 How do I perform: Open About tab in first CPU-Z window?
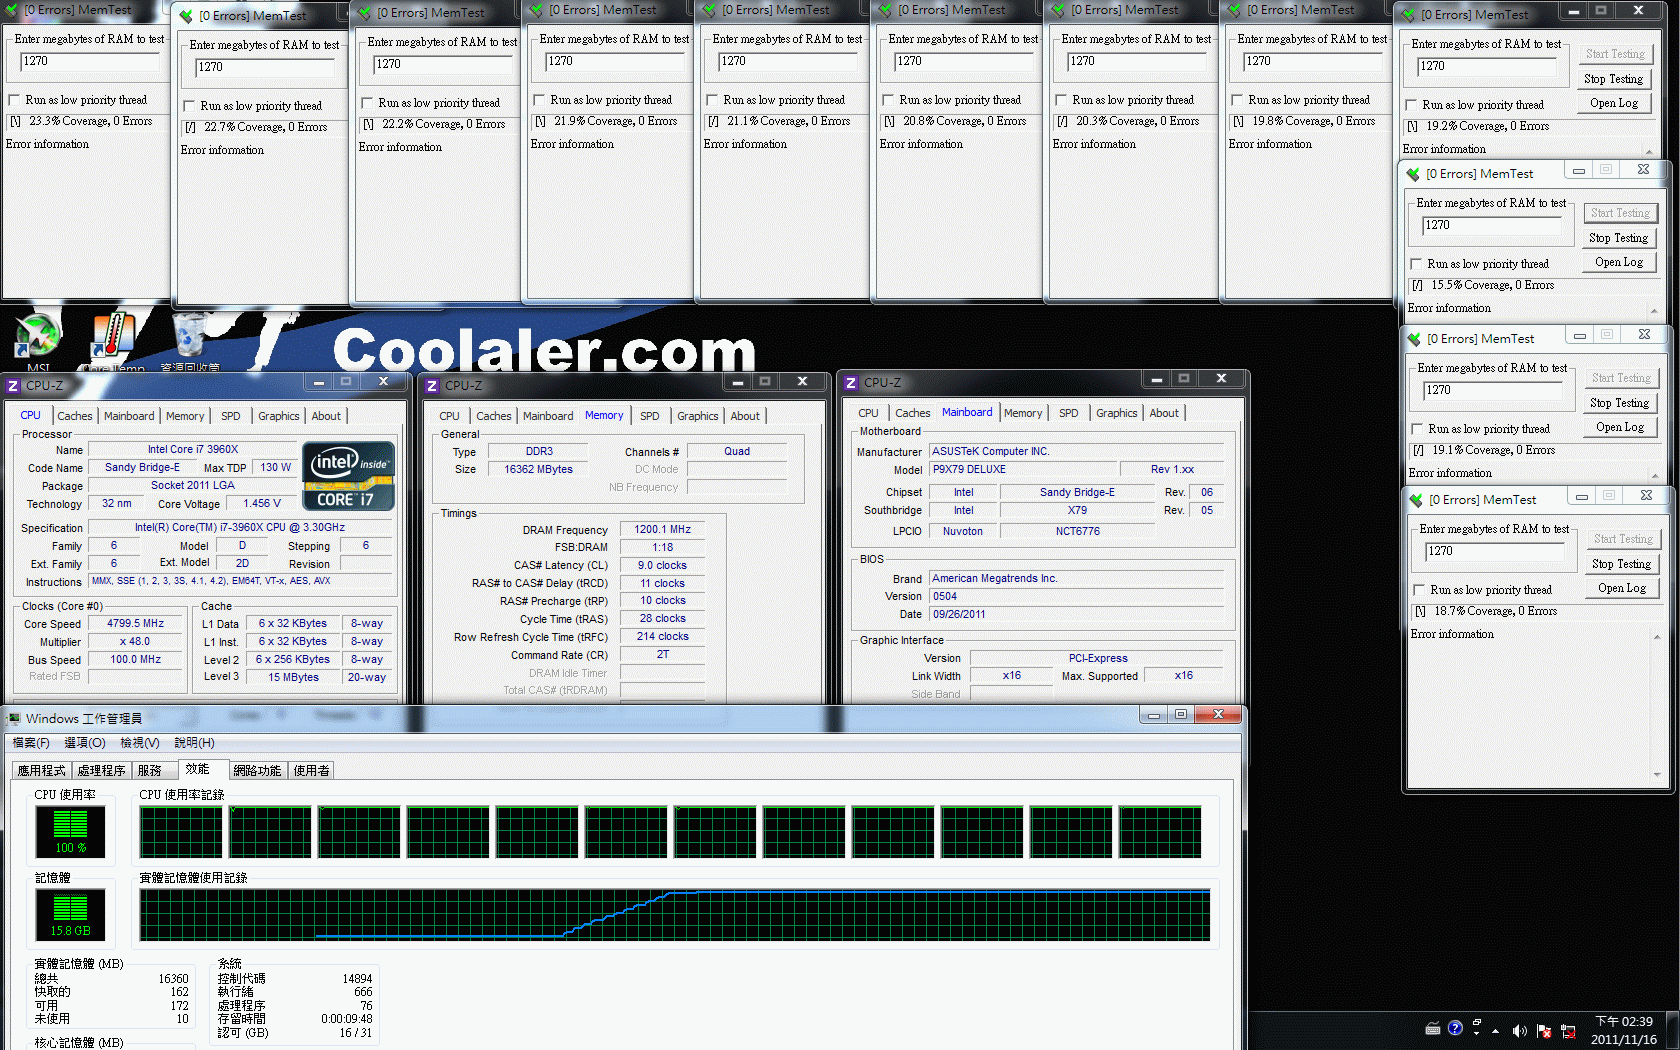[x=326, y=416]
